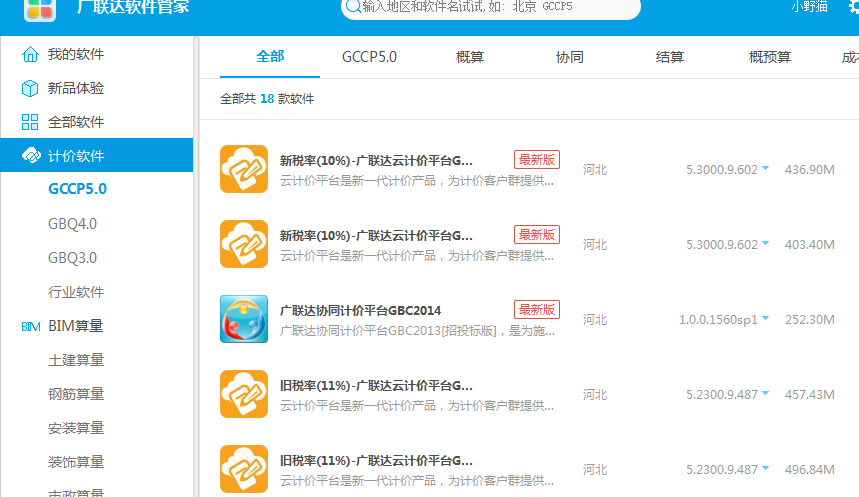The image size is (859, 497).
Task: Click the search magnifier icon
Action: [x=353, y=7]
